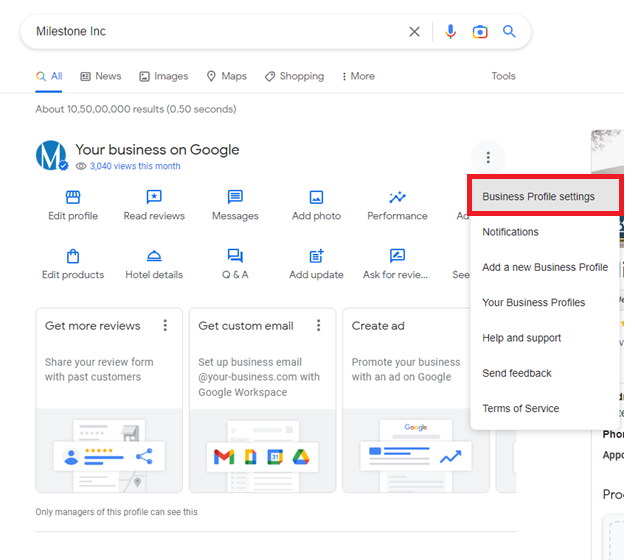The height and width of the screenshot is (560, 635).
Task: Open the search Tools option
Action: click(503, 76)
